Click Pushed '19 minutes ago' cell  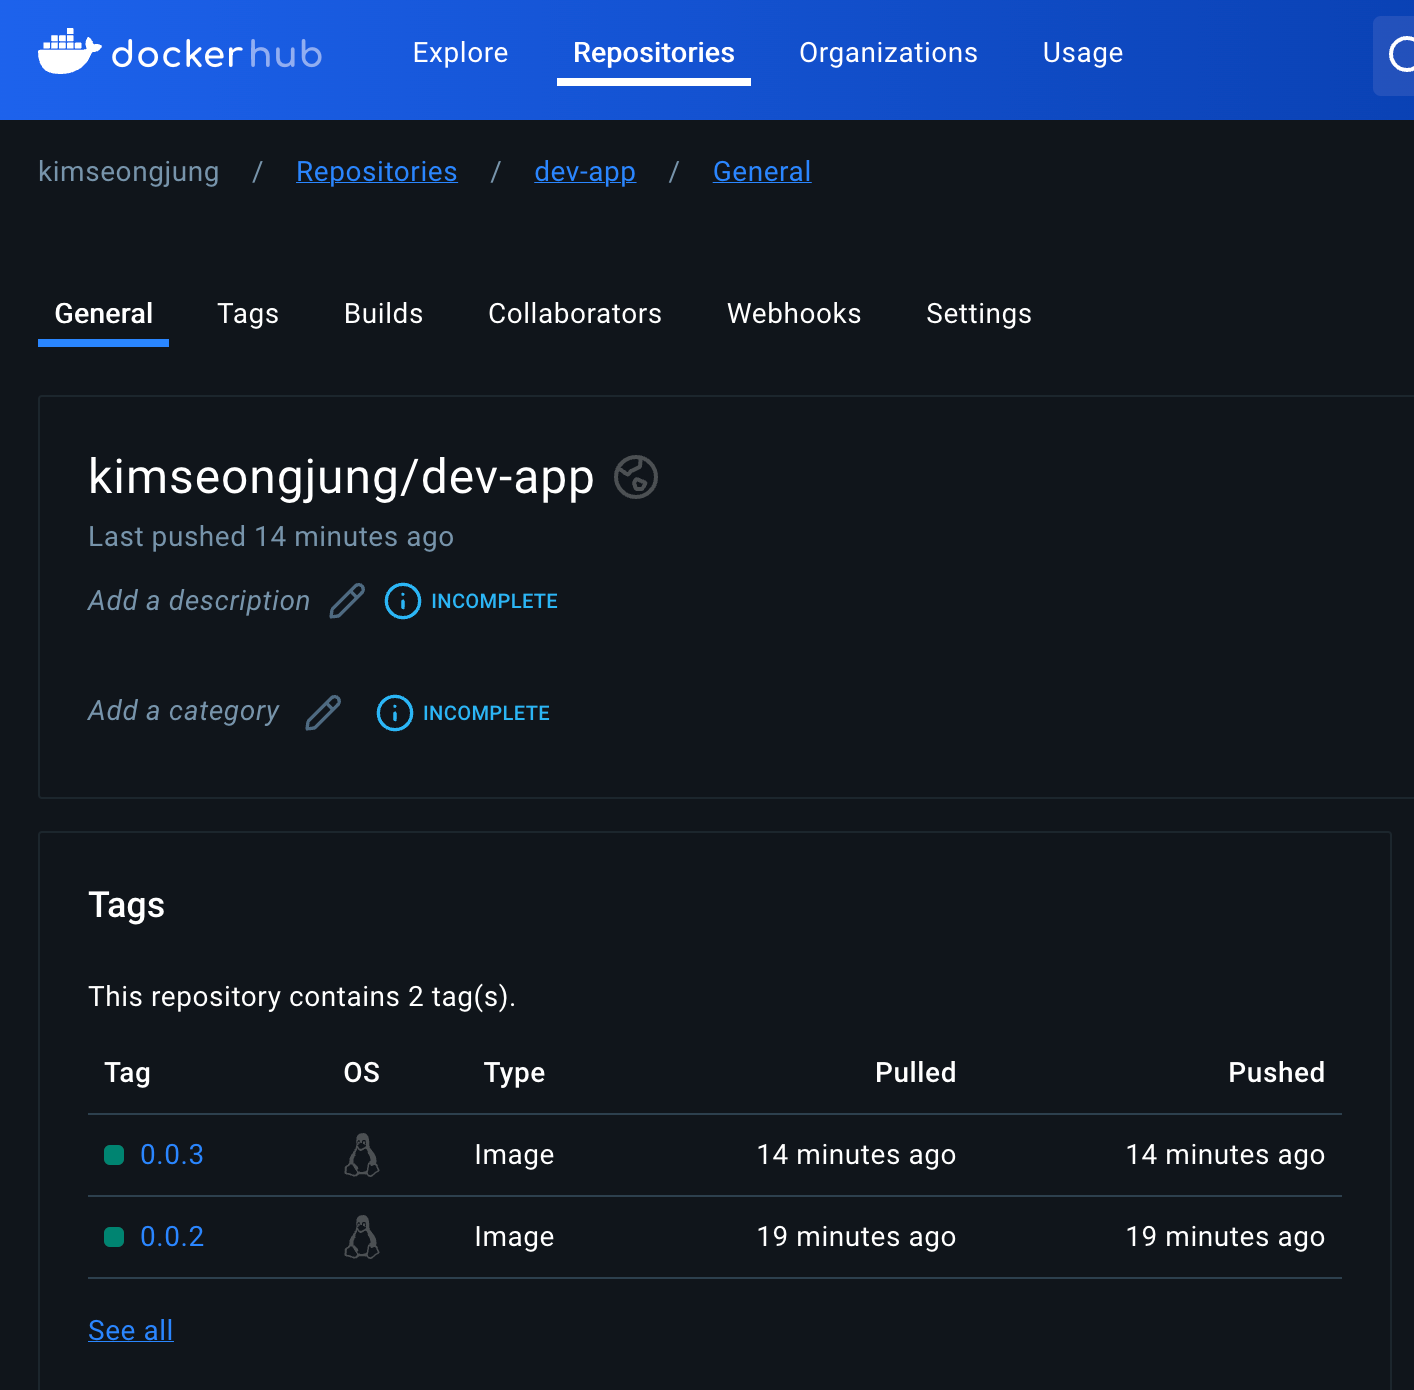(x=1226, y=1237)
